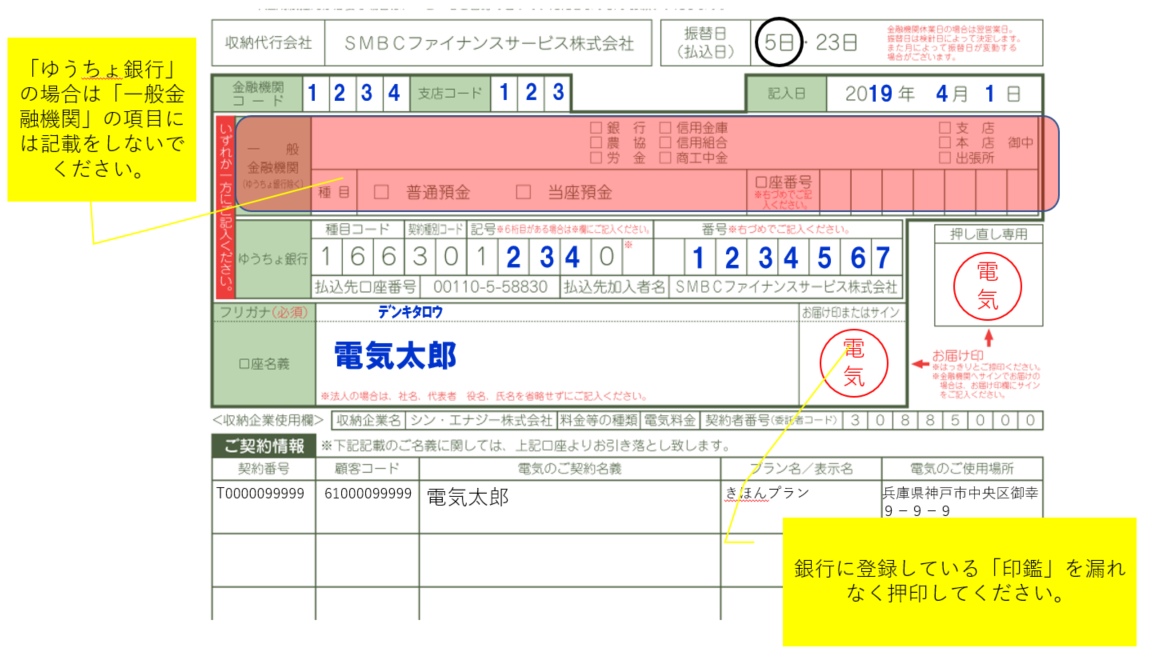The height and width of the screenshot is (660, 1160).
Task: Click the 電気料金 cell
Action: coord(670,420)
